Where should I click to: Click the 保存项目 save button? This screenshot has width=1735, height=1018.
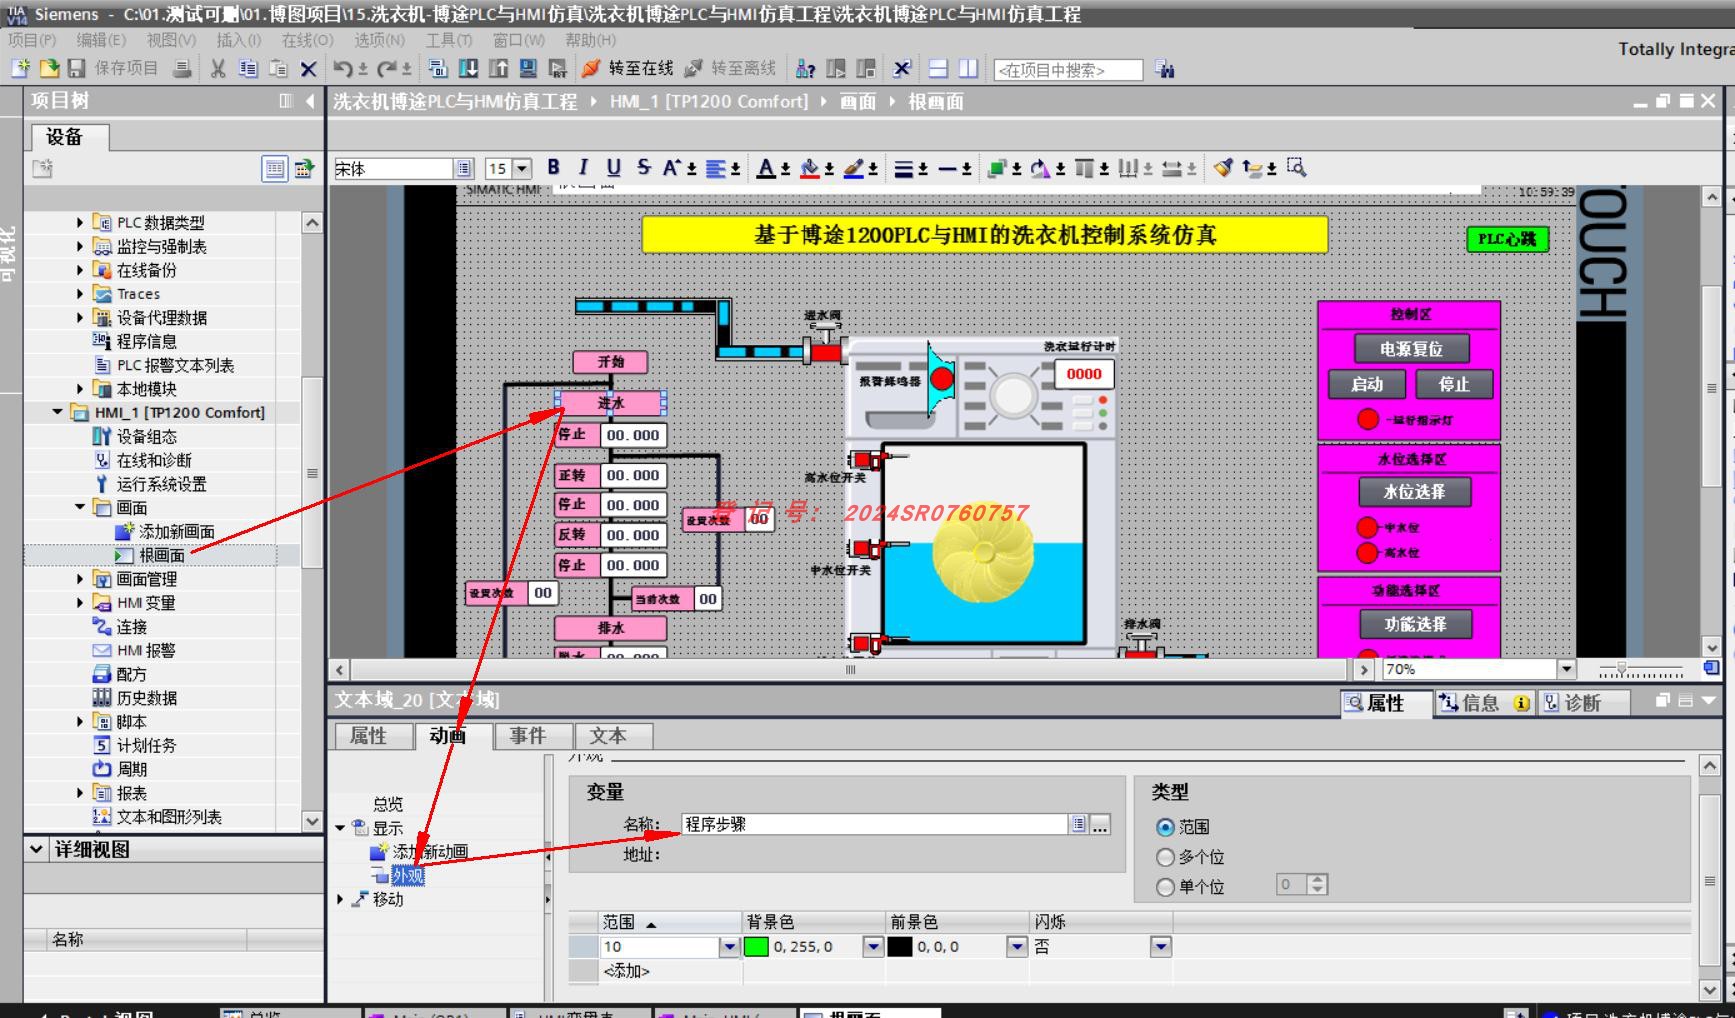112,68
